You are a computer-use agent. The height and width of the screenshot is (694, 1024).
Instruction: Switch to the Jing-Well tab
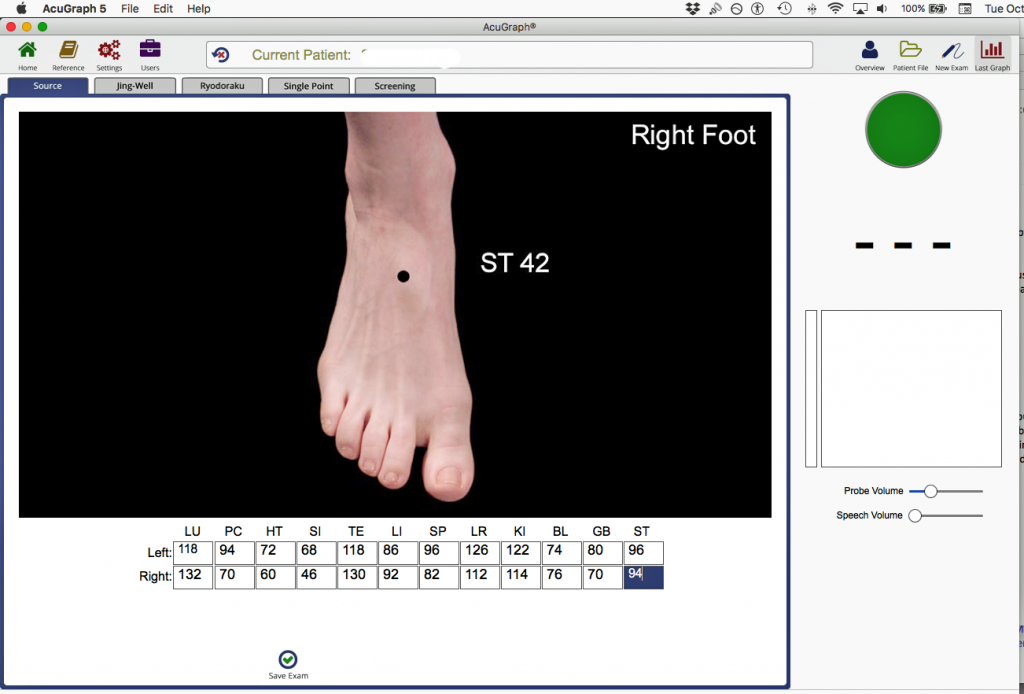point(135,86)
